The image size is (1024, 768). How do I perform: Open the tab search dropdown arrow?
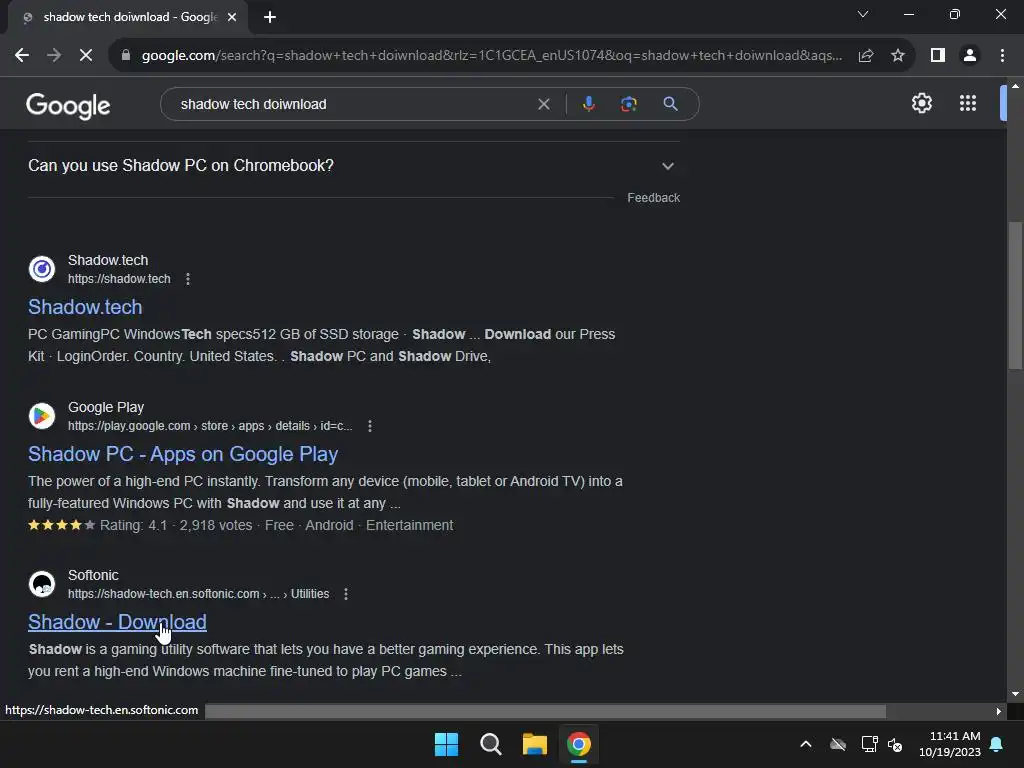[863, 14]
